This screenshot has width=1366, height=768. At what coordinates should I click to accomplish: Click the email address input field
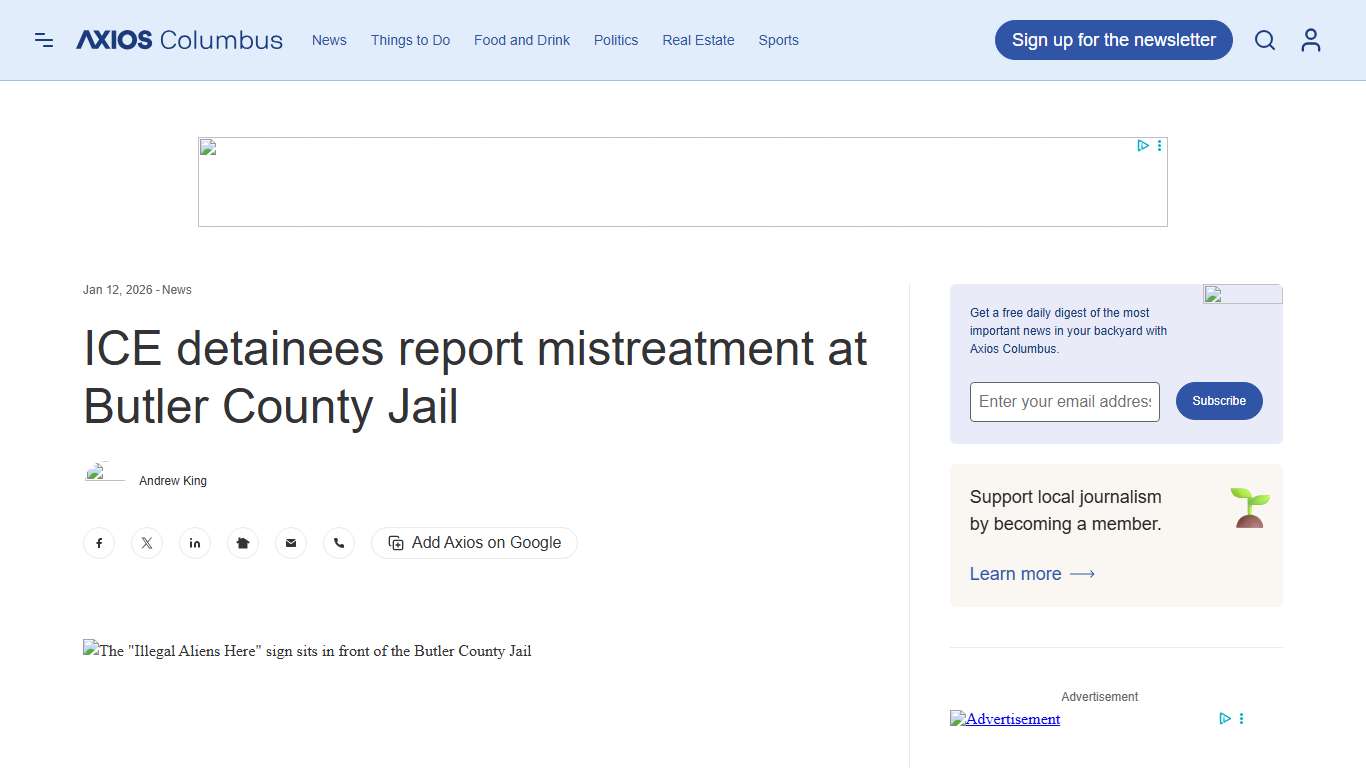[x=1064, y=402]
